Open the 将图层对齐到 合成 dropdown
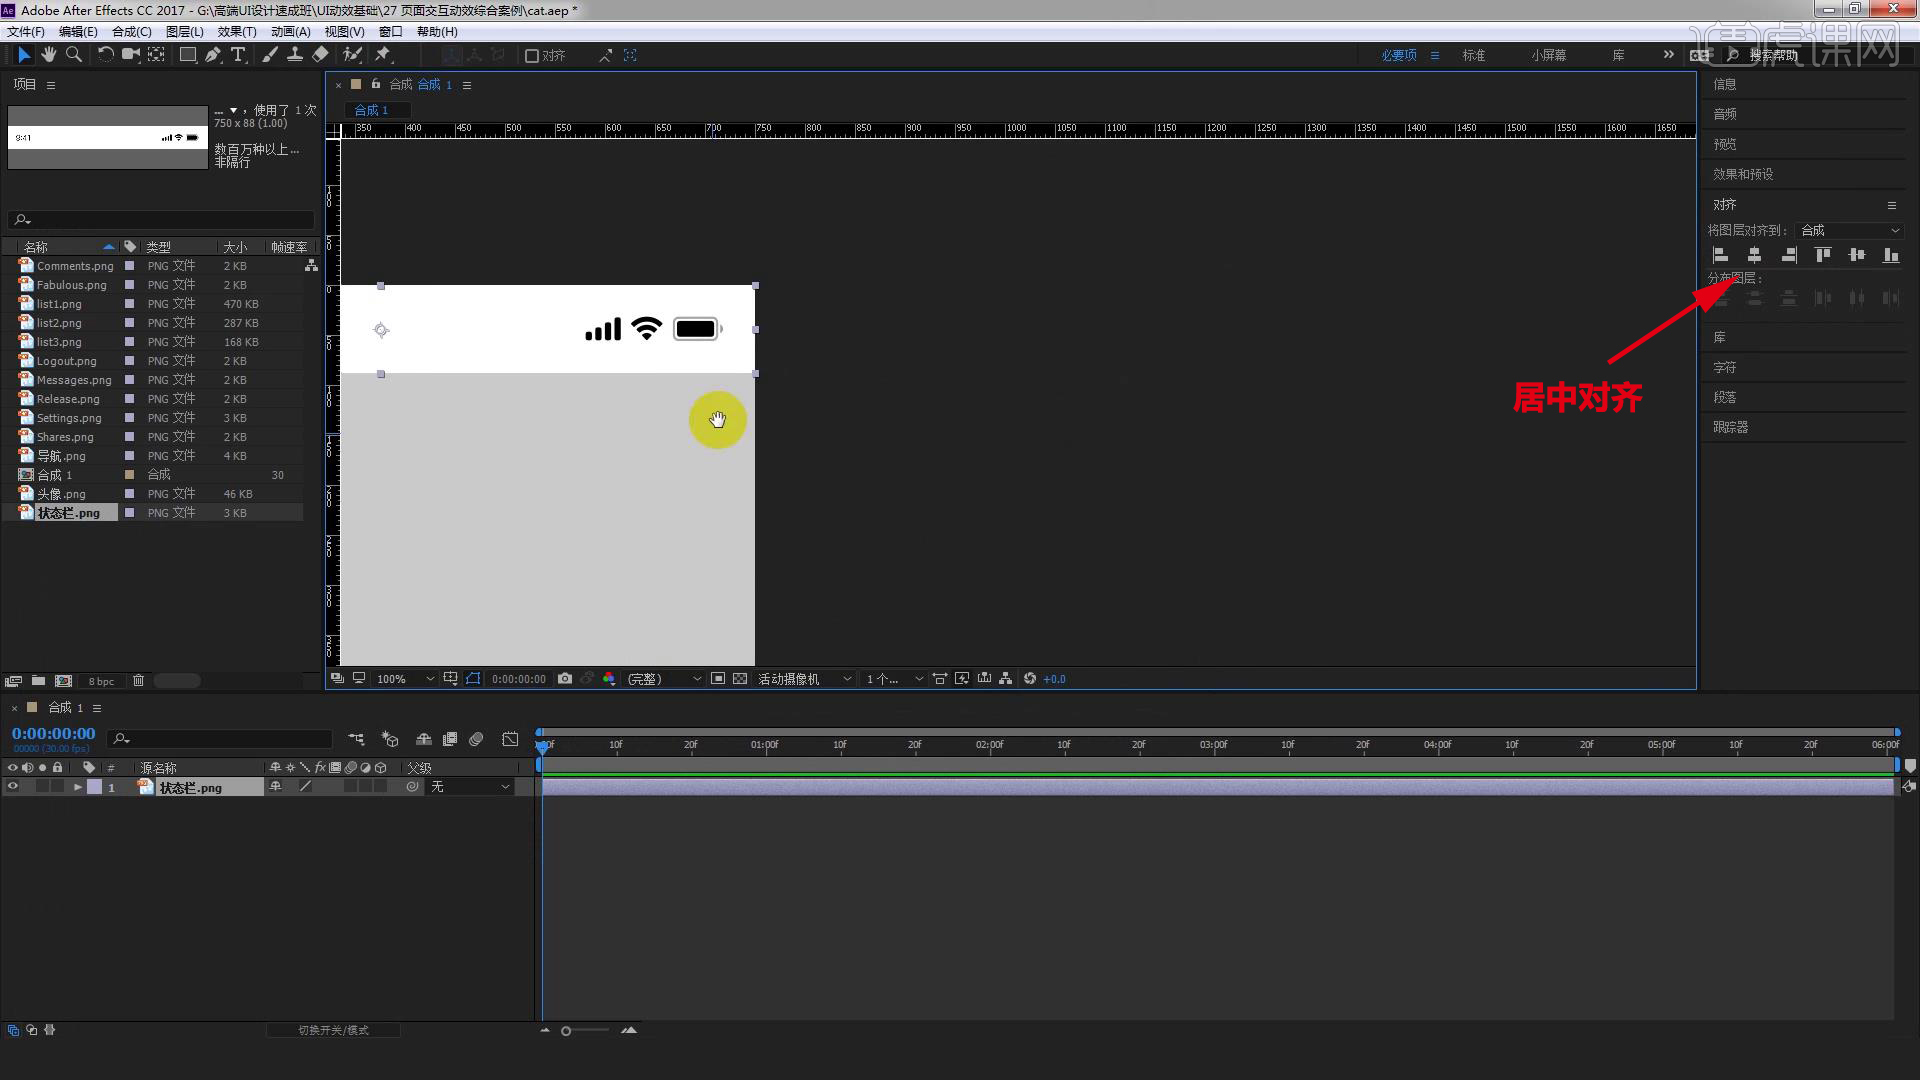1920x1080 pixels. [1849, 230]
